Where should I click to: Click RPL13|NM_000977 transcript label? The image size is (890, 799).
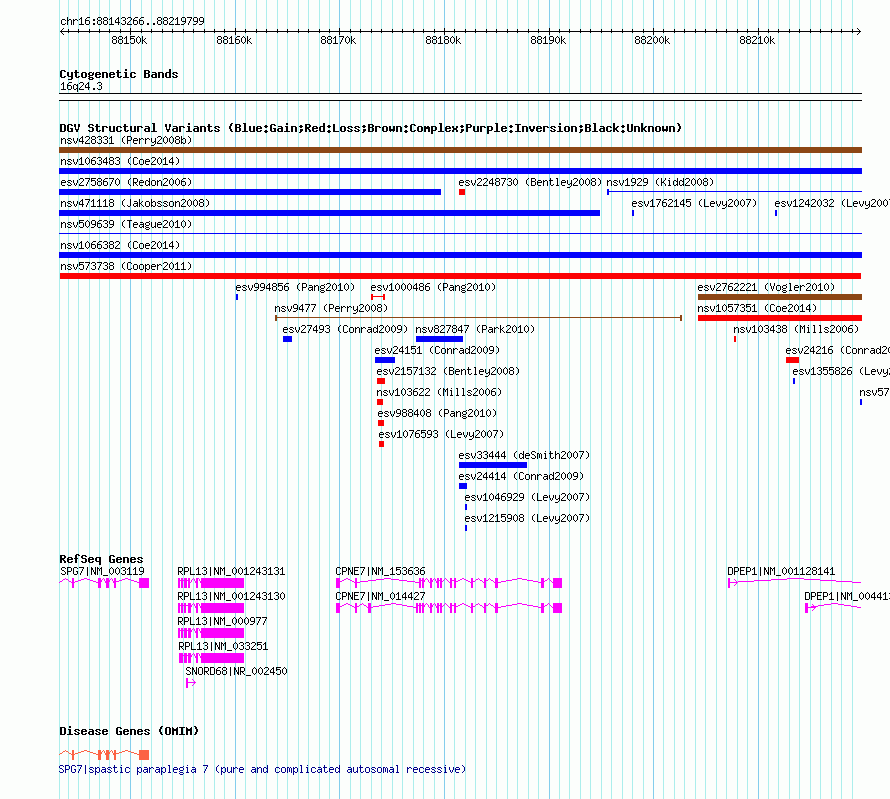point(222,621)
